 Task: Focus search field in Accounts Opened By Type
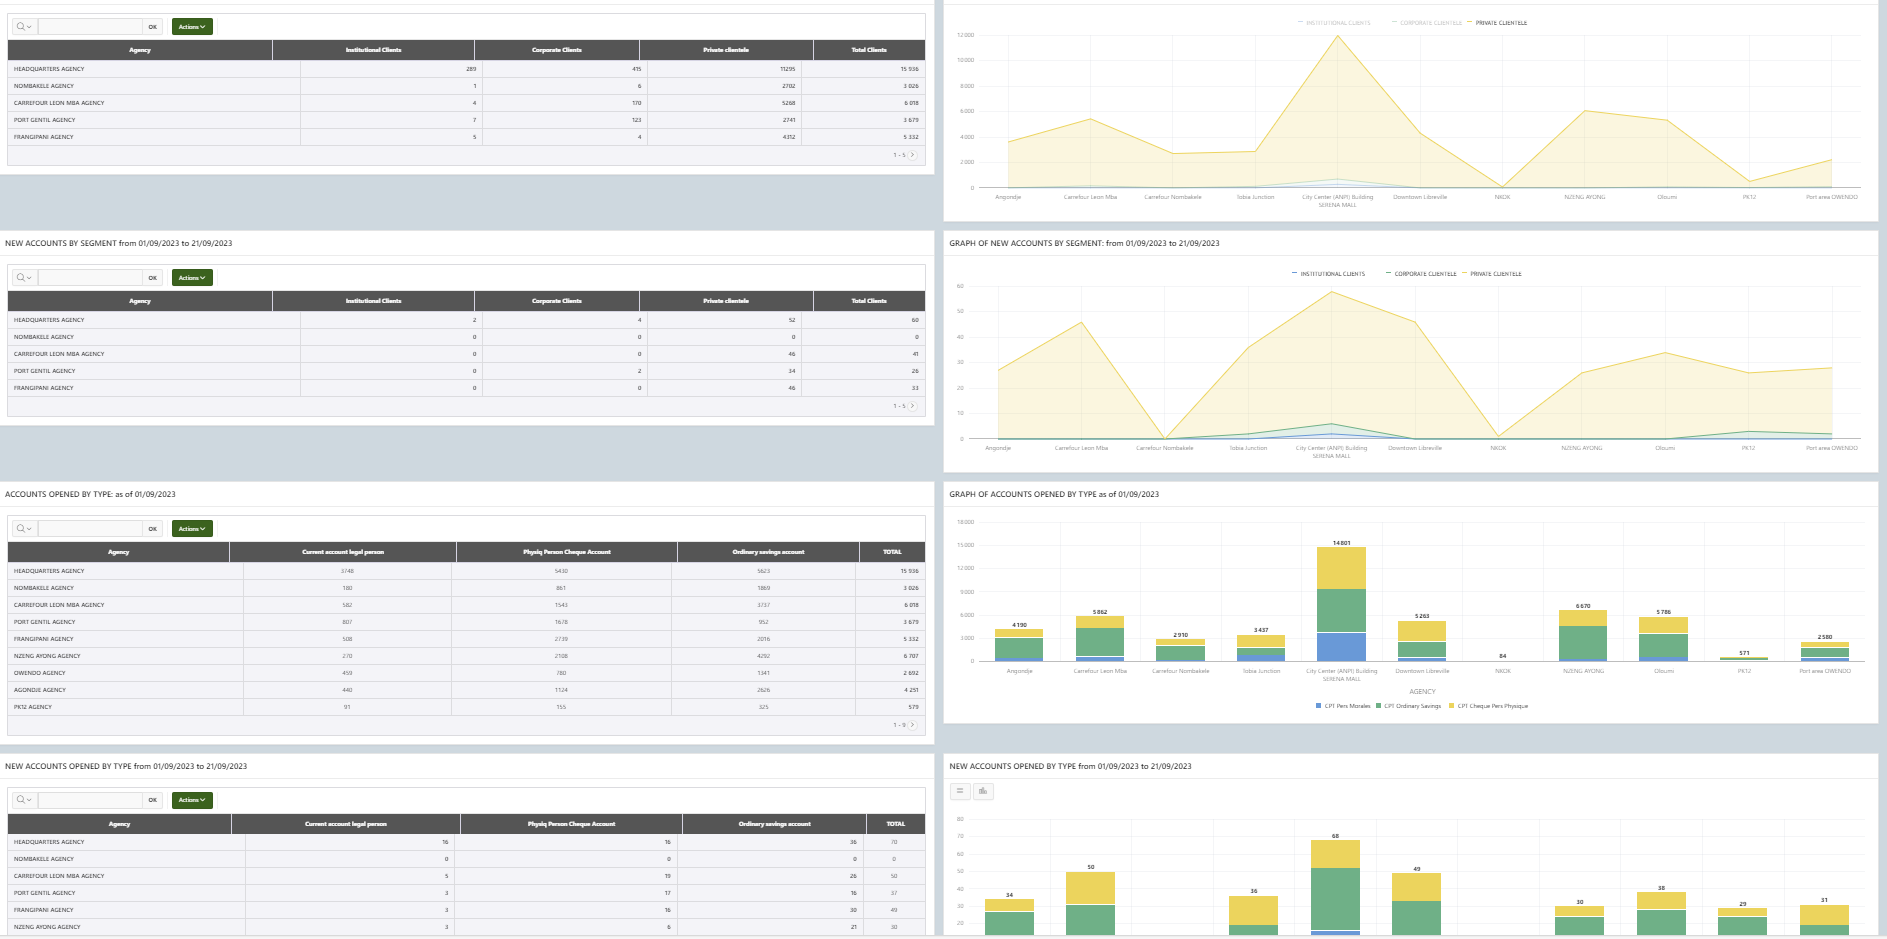(90, 529)
